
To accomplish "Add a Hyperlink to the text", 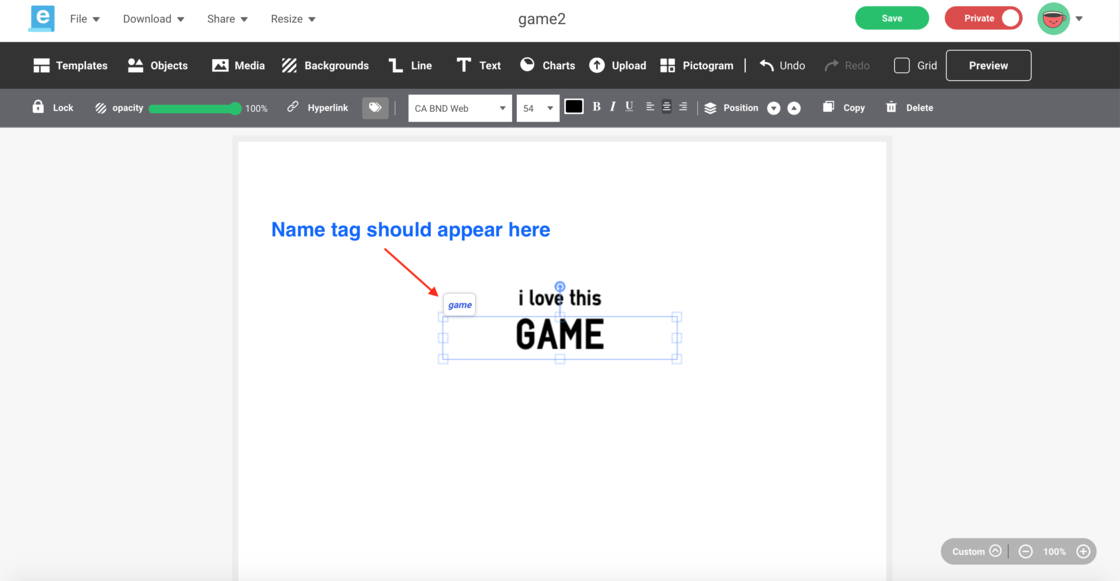I will click(317, 108).
